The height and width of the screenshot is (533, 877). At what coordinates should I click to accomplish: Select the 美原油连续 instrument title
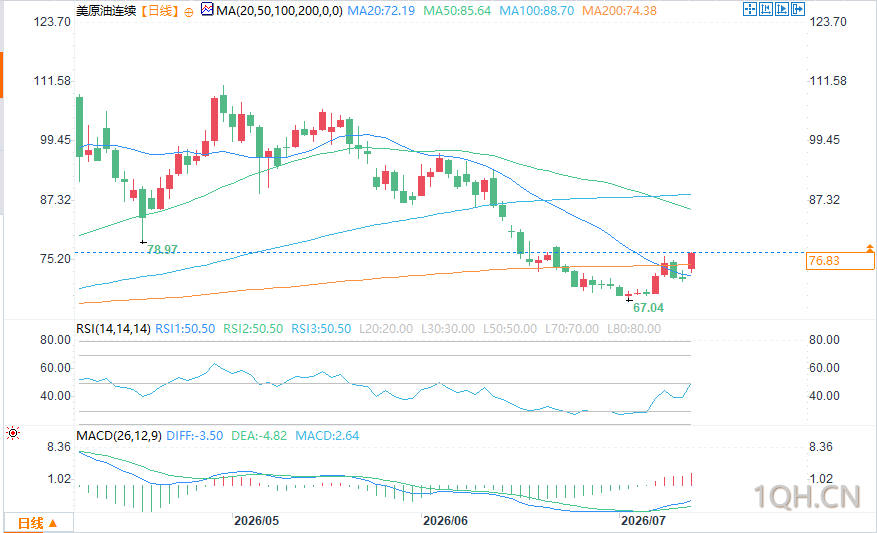coord(106,11)
